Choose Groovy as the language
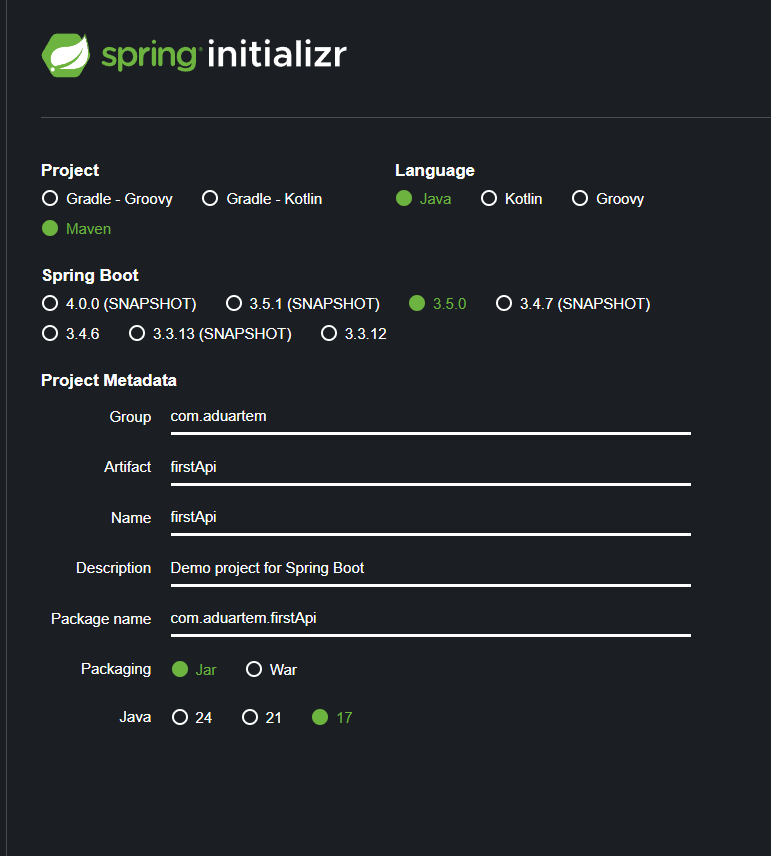 pyautogui.click(x=608, y=199)
